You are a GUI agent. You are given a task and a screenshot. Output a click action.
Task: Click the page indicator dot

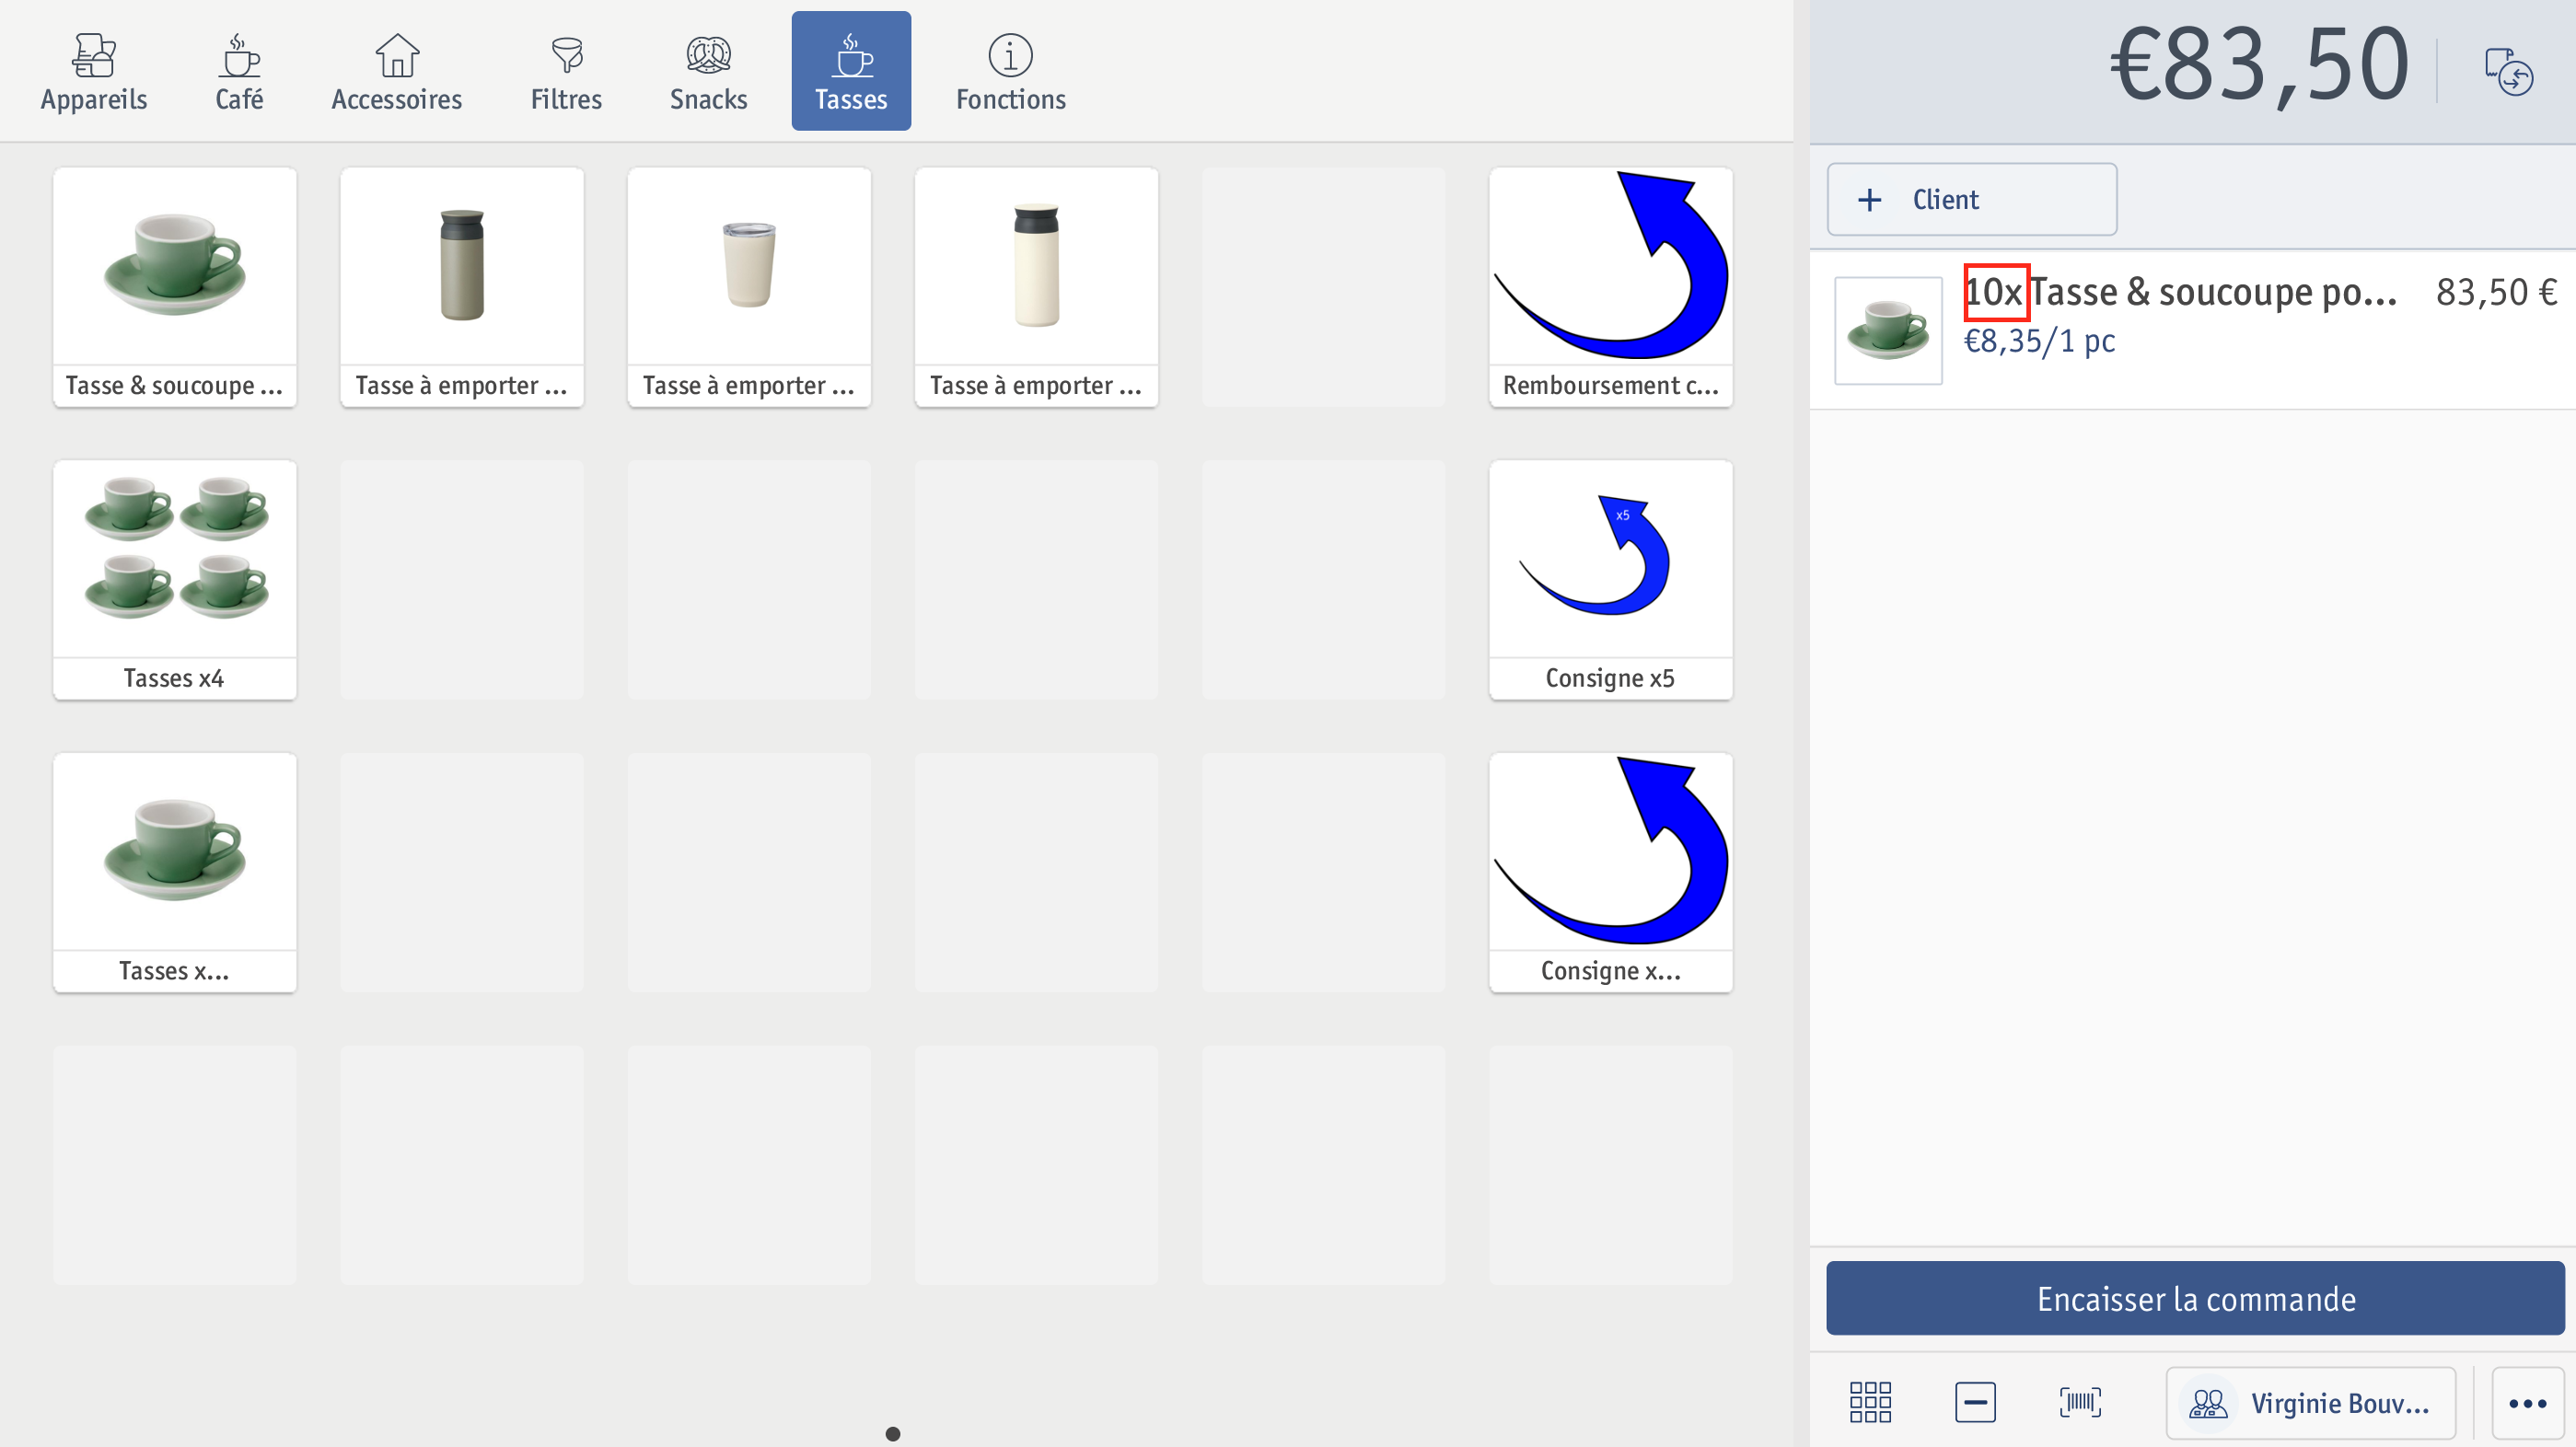coord(893,1434)
